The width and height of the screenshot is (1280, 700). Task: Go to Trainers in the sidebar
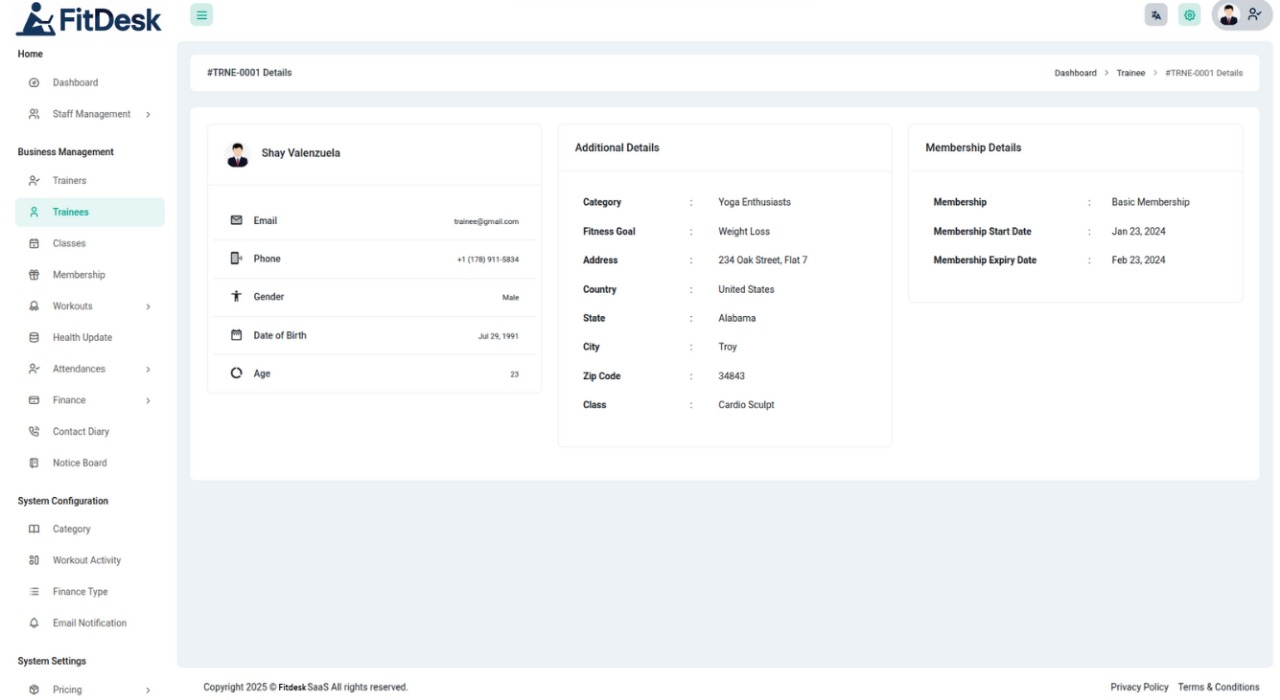click(x=69, y=181)
